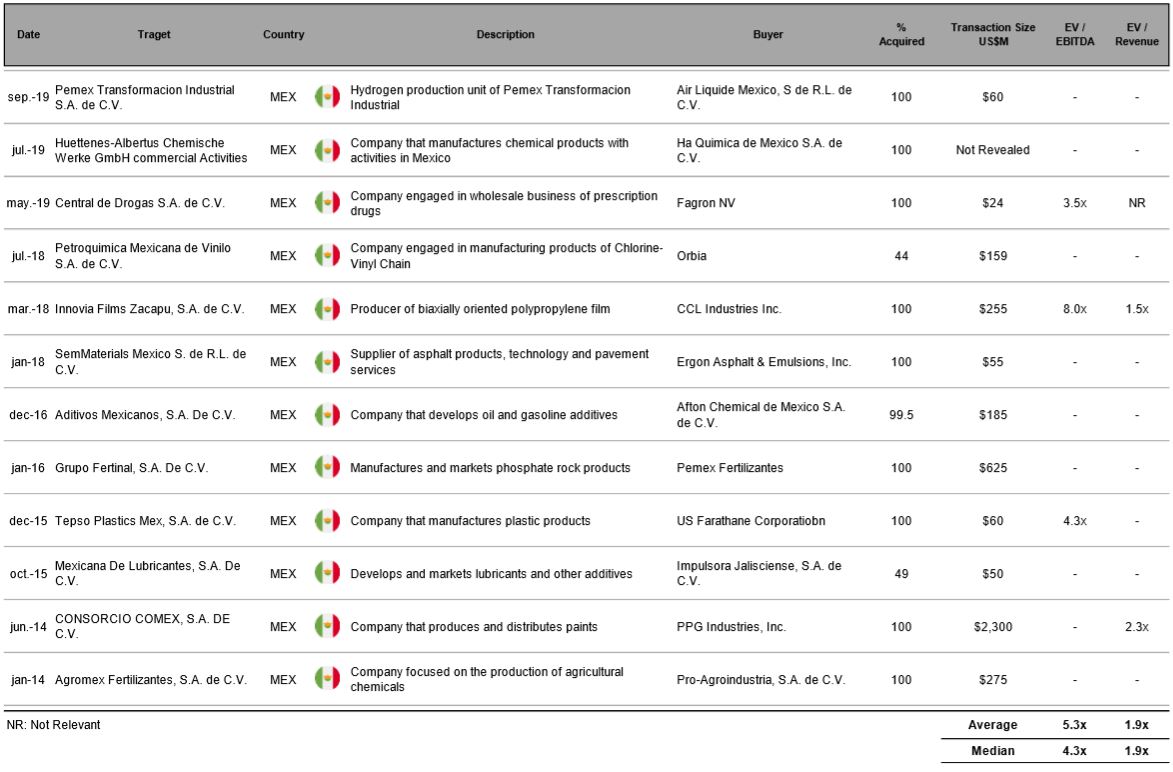The height and width of the screenshot is (772, 1173).
Task: Click buyer US Farathane Corporatiobn
Action: [751, 521]
